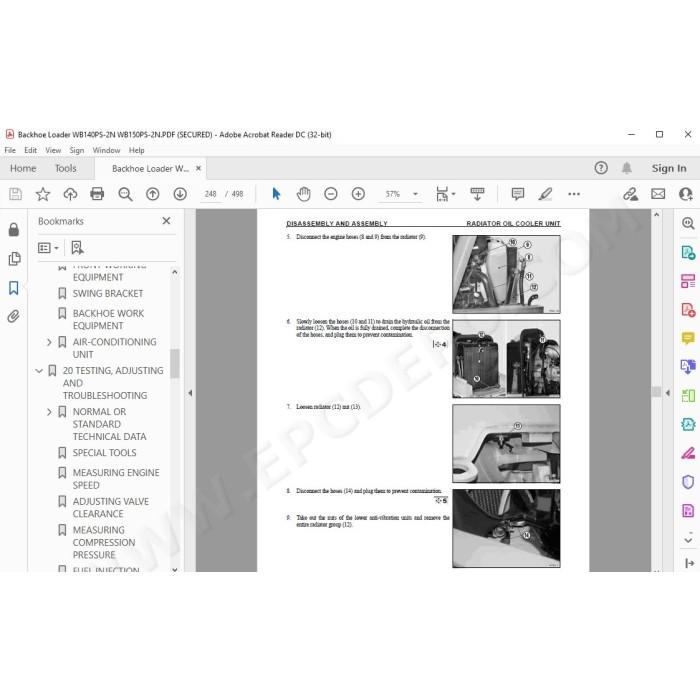Click the Save file icon

(x=15, y=194)
